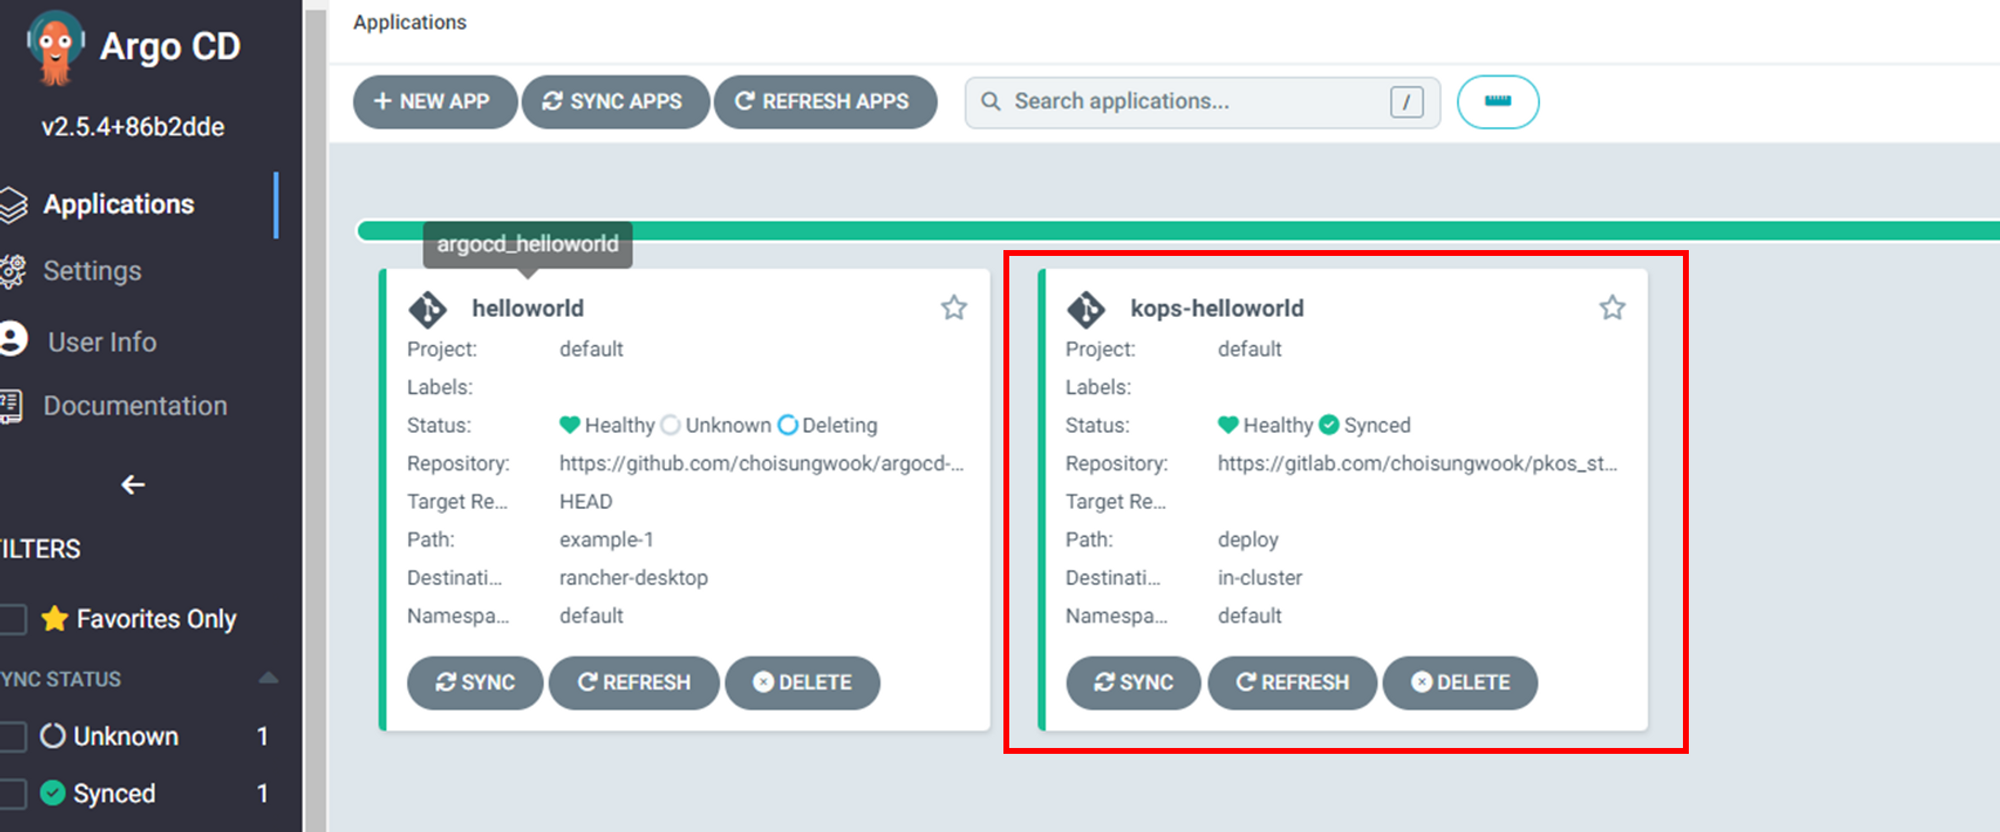2000x832 pixels.
Task: Open the kops-helloworld application title
Action: (x=1217, y=309)
